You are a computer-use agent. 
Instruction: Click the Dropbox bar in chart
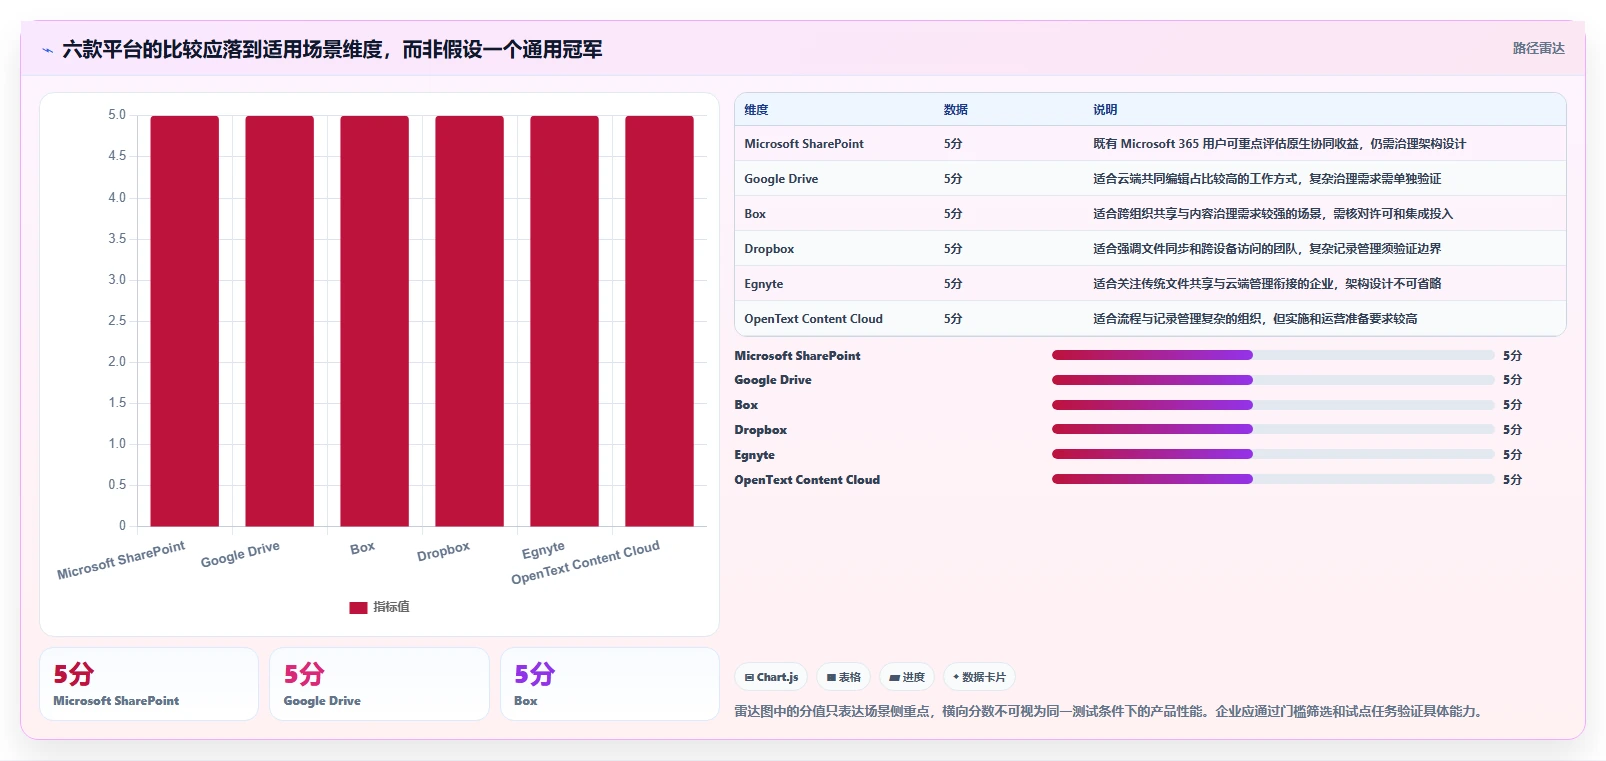point(469,321)
